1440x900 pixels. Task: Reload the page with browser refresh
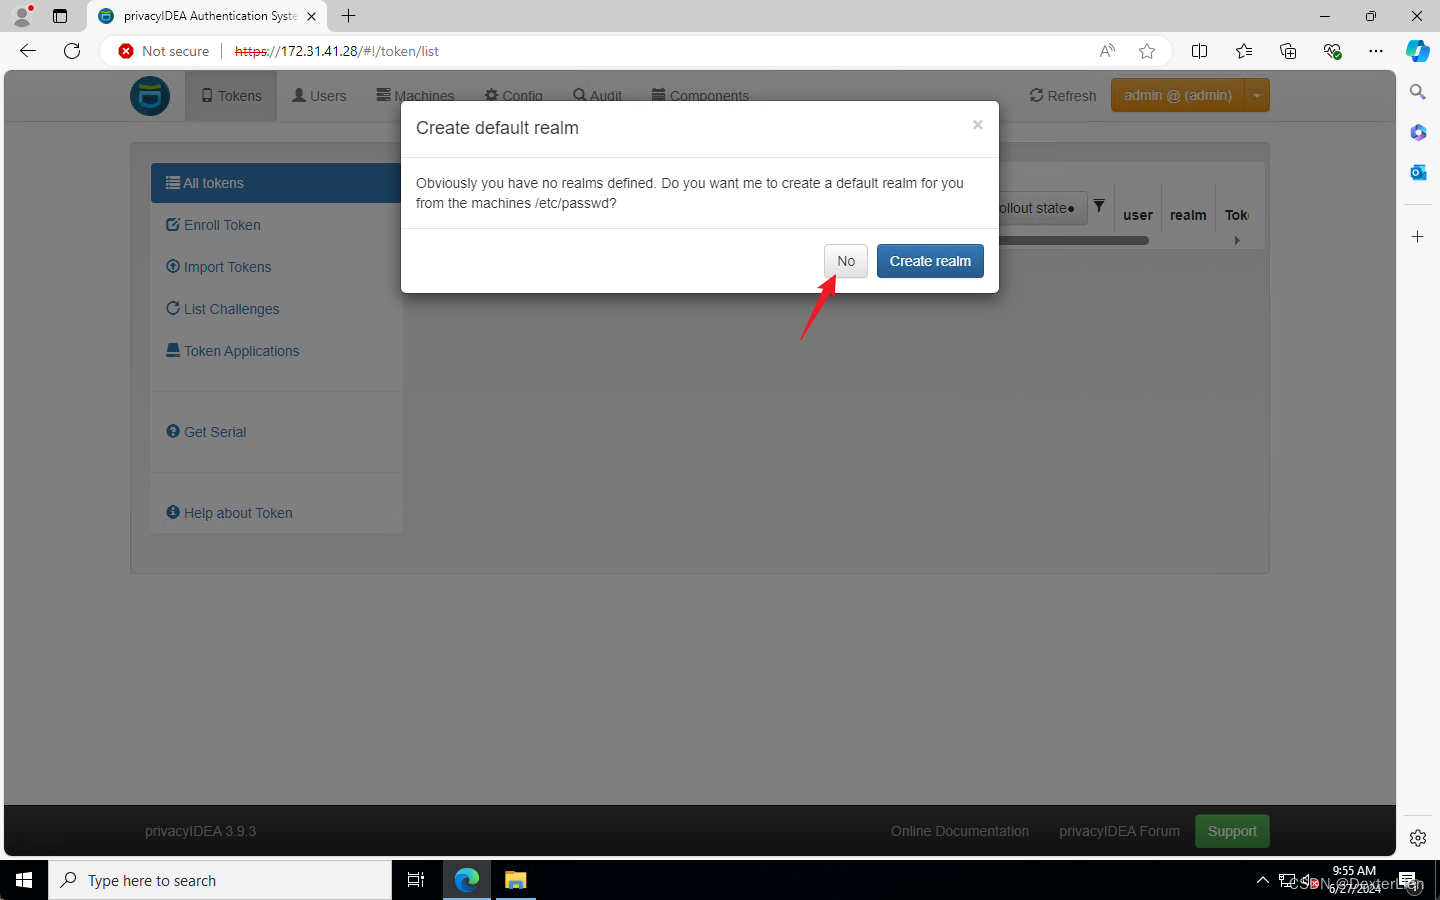click(x=72, y=51)
